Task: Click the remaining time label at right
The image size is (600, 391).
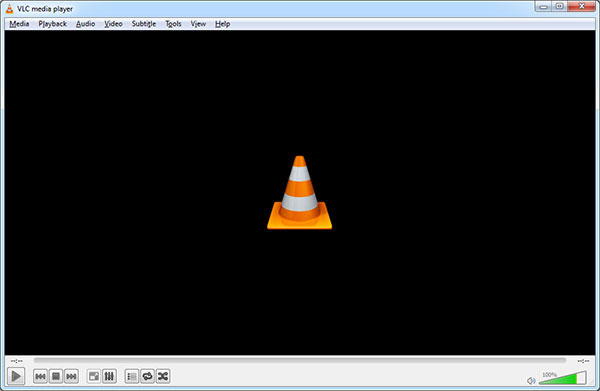Action: point(583,361)
